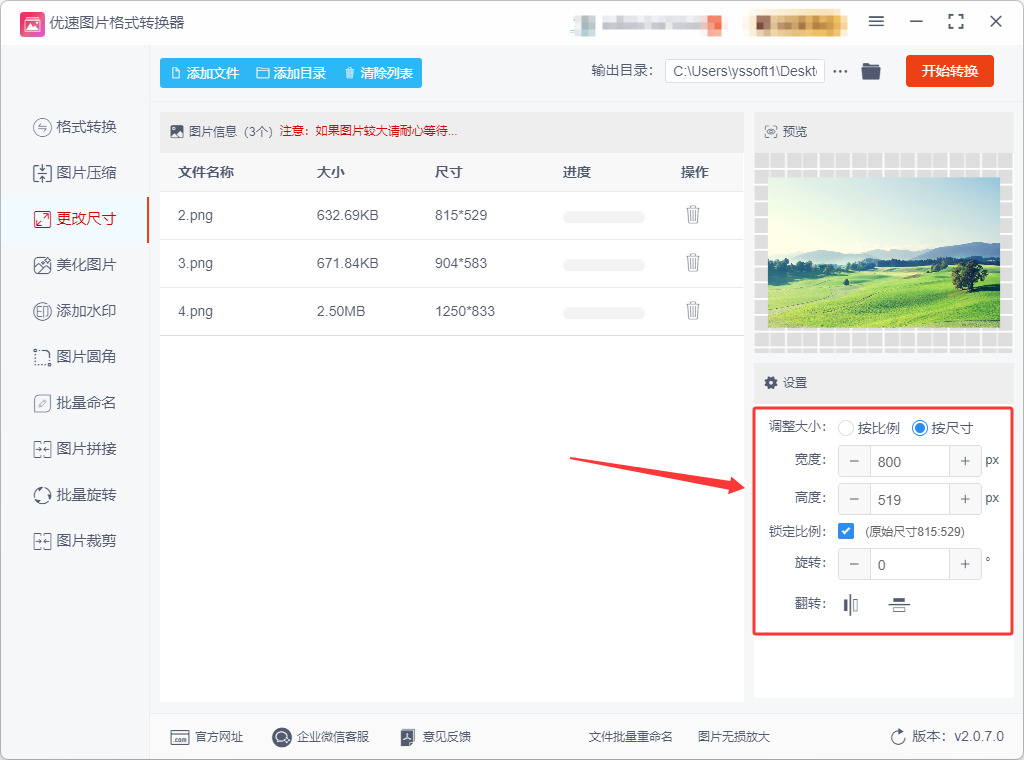Decrease the height value
Image resolution: width=1024 pixels, height=760 pixels.
pyautogui.click(x=854, y=499)
